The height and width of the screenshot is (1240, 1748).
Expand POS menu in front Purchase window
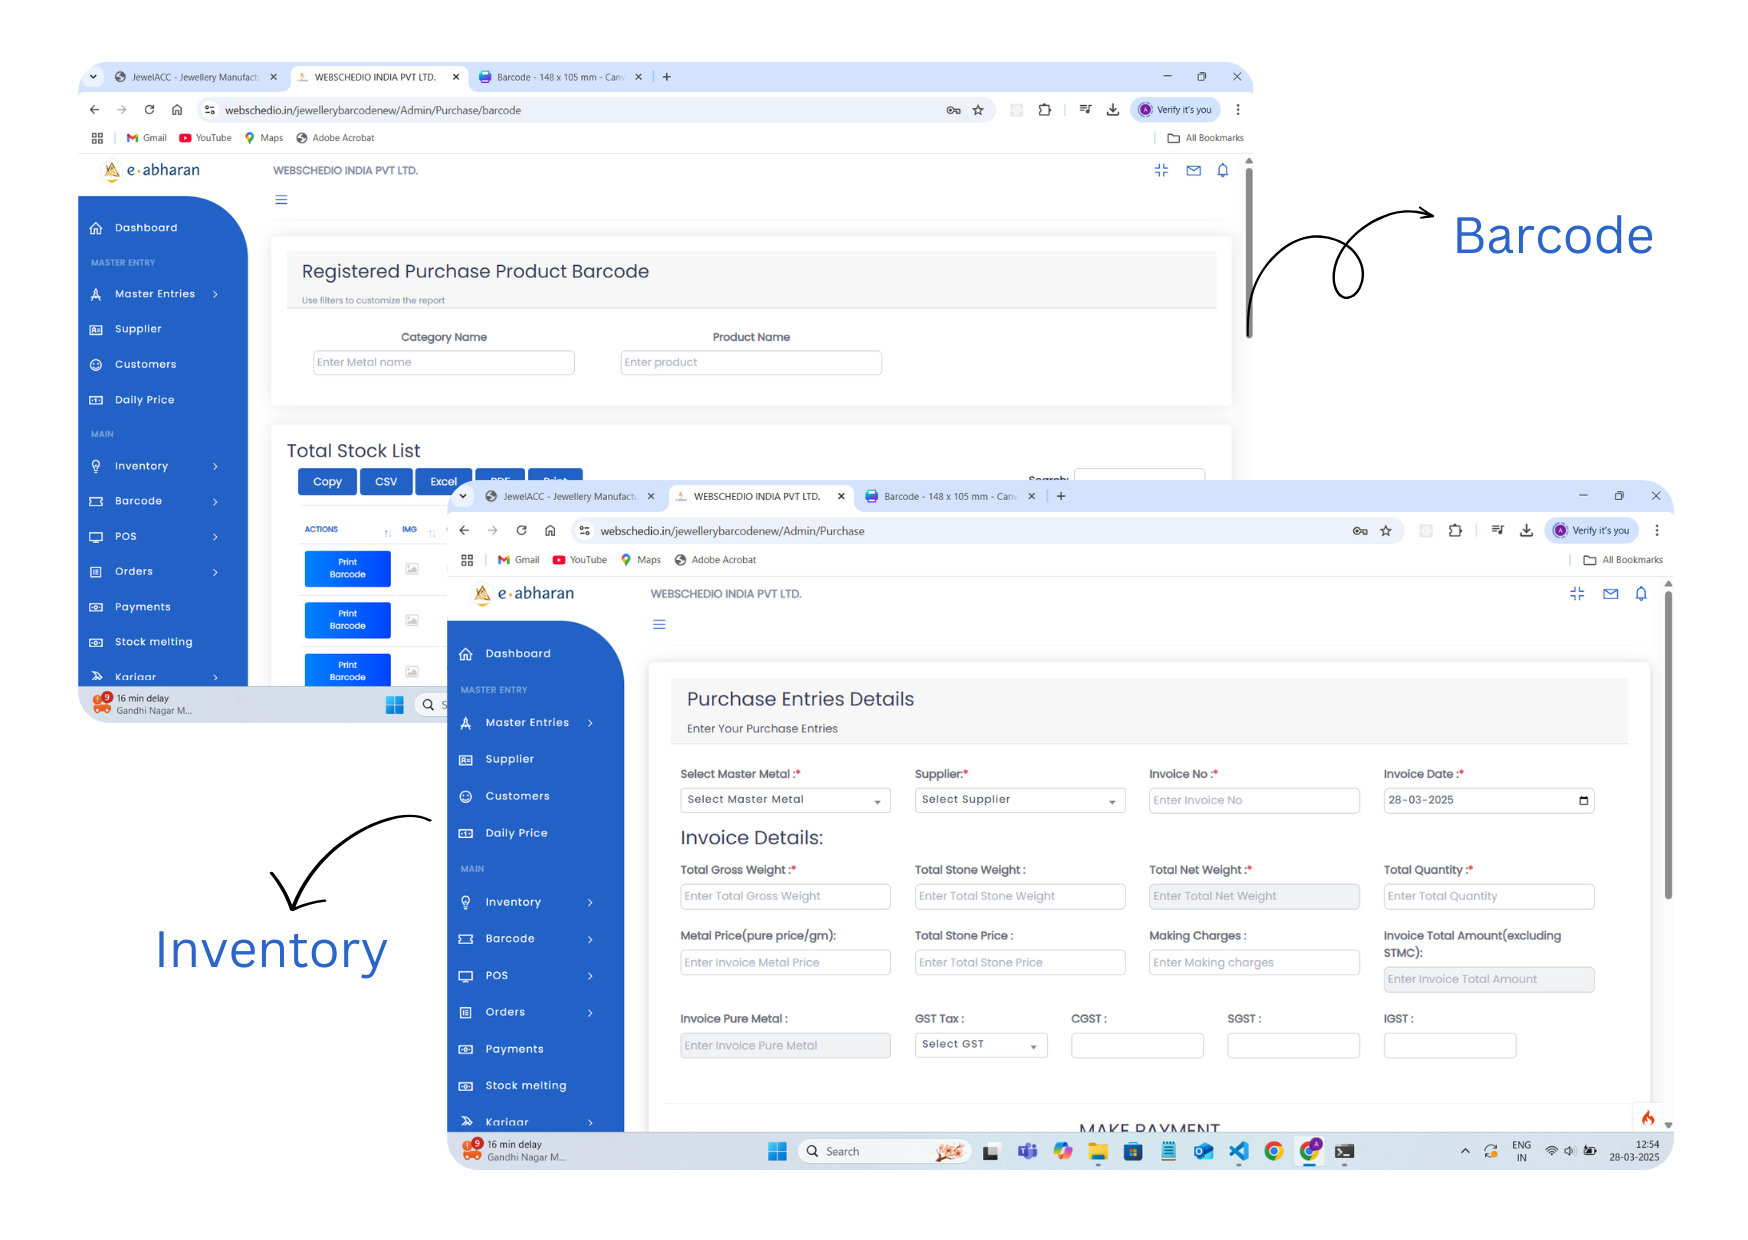[527, 976]
